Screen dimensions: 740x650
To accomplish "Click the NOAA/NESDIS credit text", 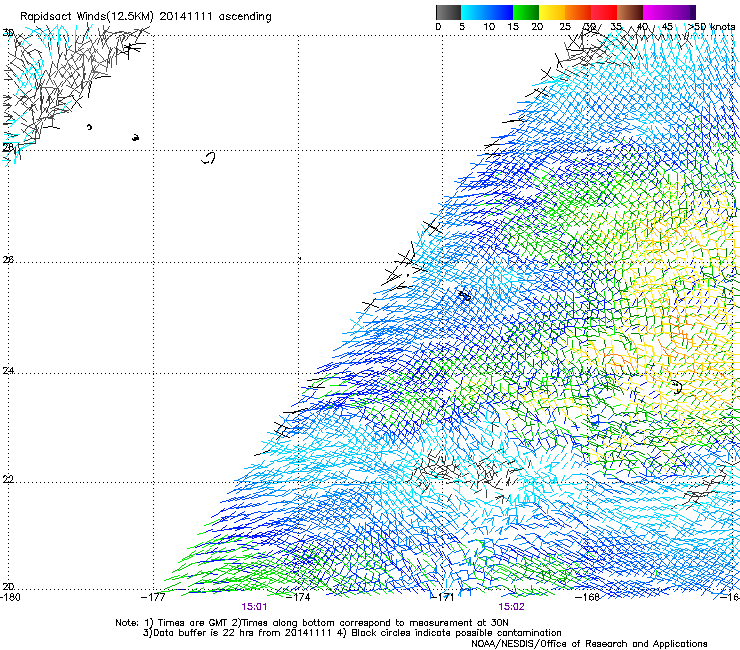I will click(x=589, y=644).
